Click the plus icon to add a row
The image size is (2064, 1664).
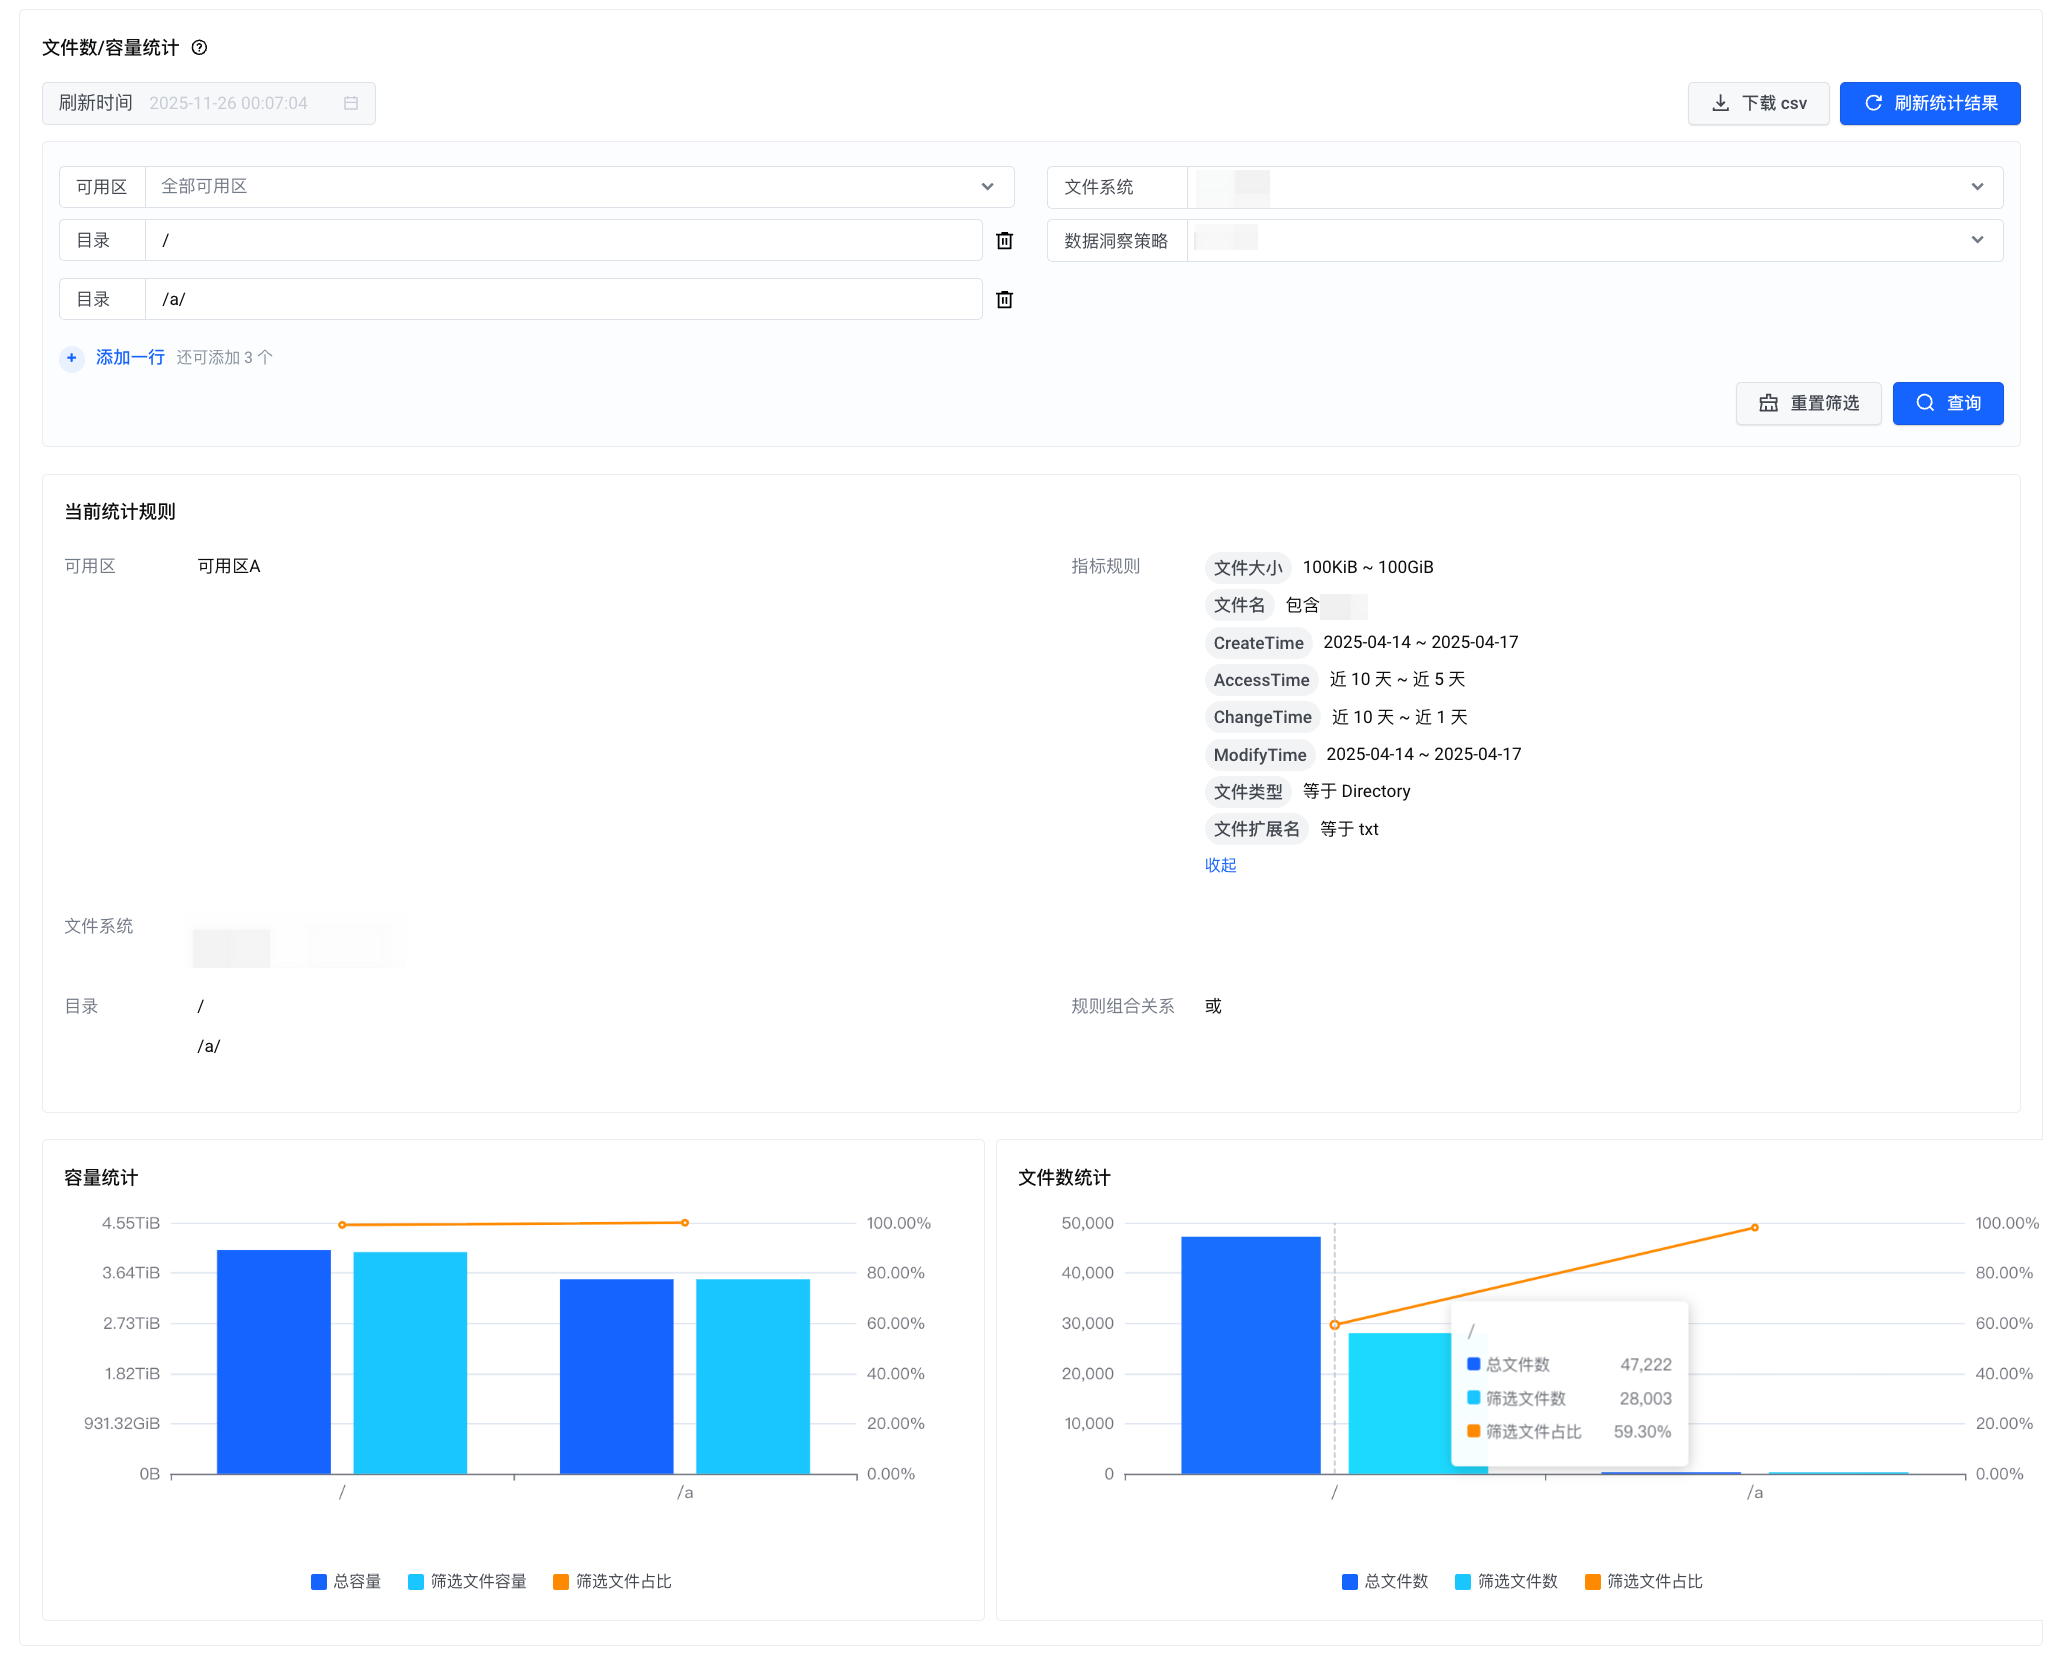[x=72, y=358]
